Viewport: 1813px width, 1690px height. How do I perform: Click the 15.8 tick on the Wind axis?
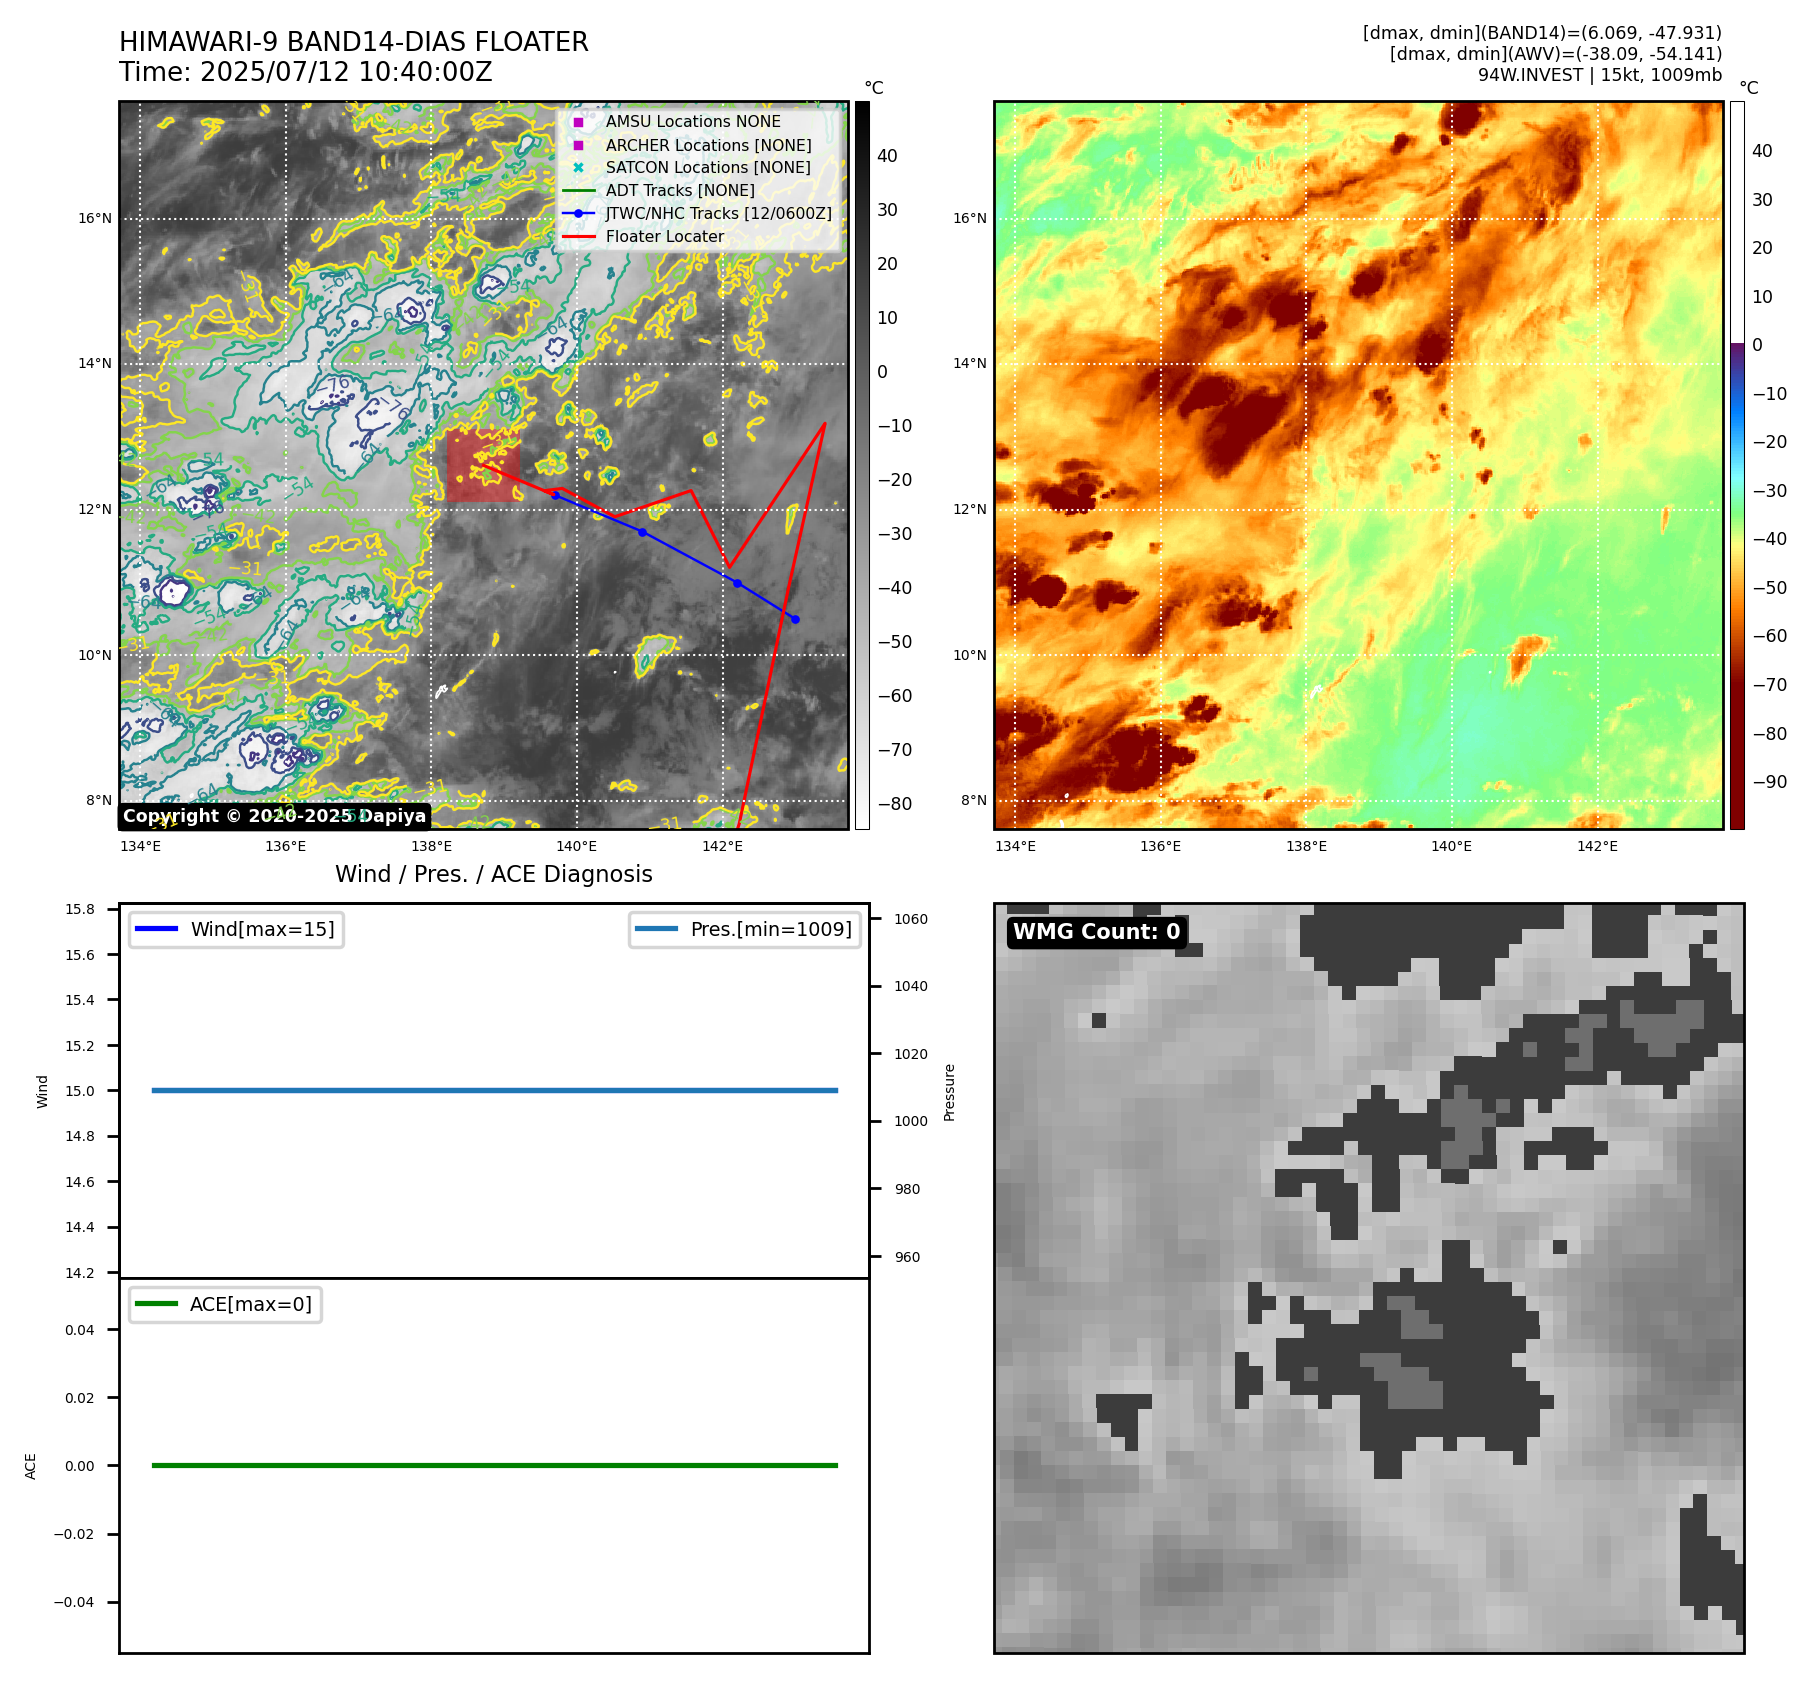(x=80, y=909)
